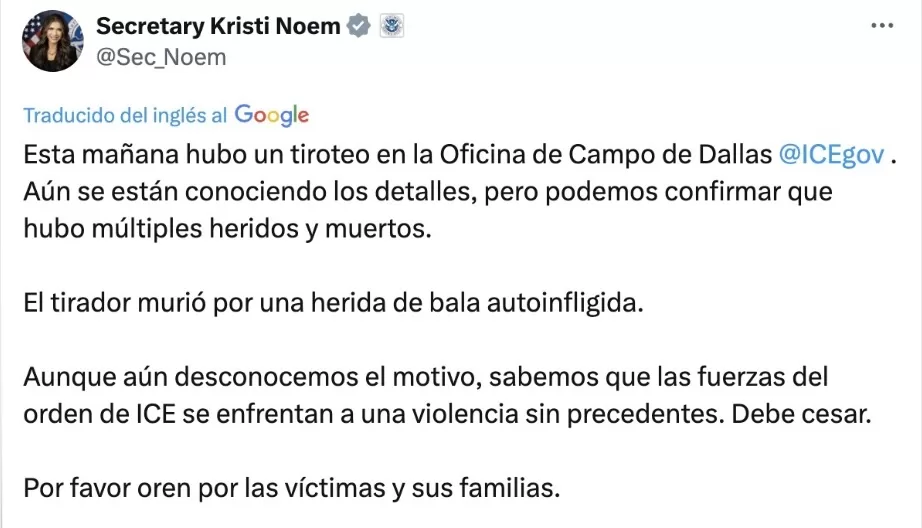The width and height of the screenshot is (922, 528).
Task: Click the line "Aún se están conociendo los detalles"
Action: click(x=427, y=191)
